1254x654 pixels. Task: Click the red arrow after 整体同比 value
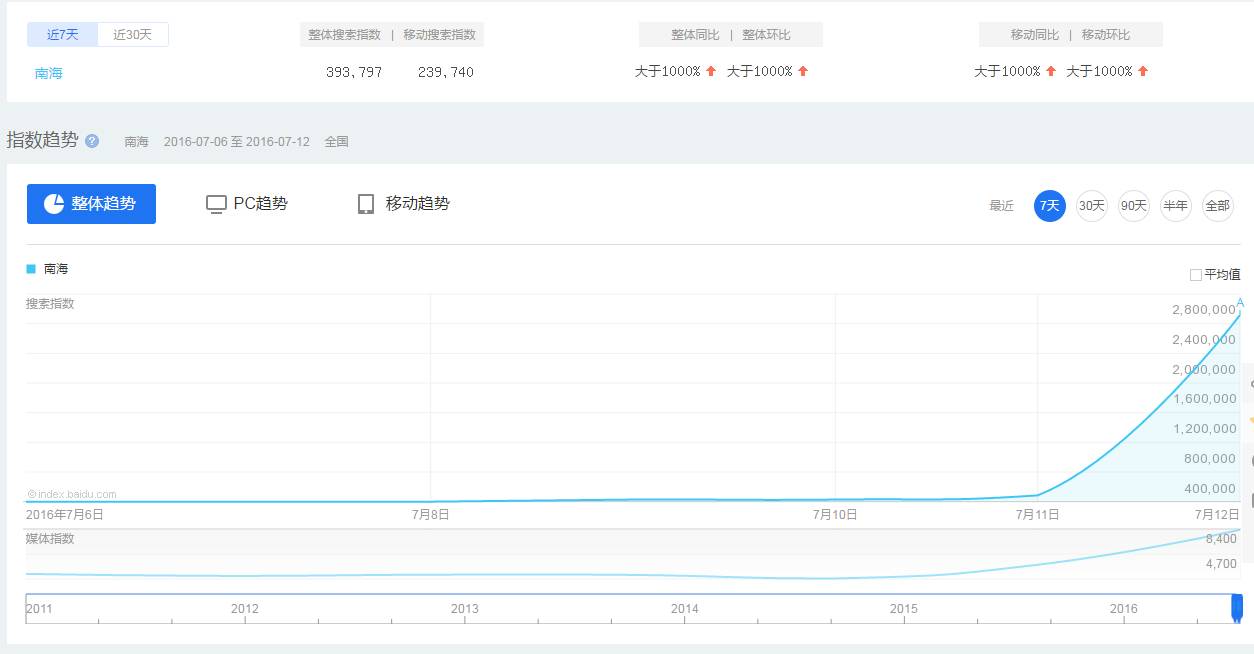[x=711, y=71]
